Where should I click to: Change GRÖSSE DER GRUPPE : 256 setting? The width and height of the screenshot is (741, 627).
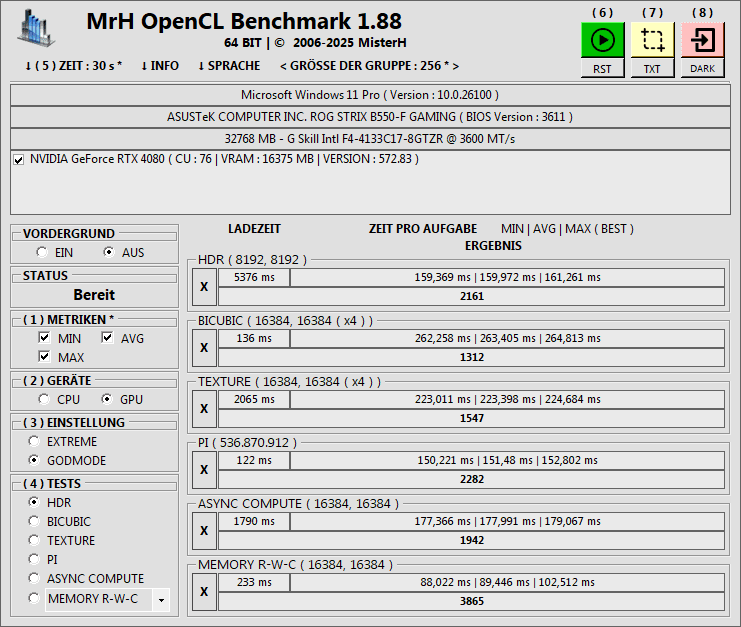coord(370,66)
